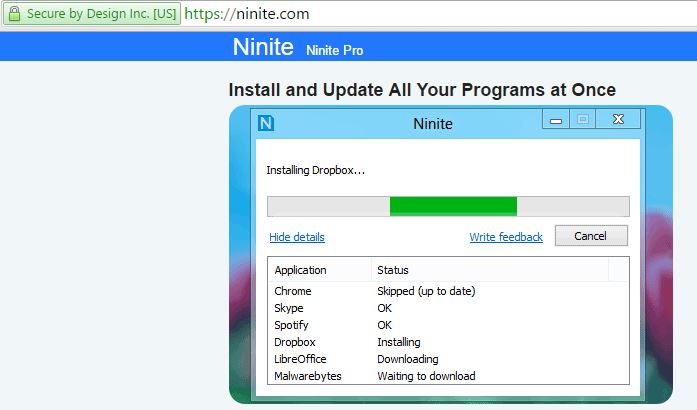The height and width of the screenshot is (410, 697).
Task: Click the OK status in Skype row
Action: point(385,308)
